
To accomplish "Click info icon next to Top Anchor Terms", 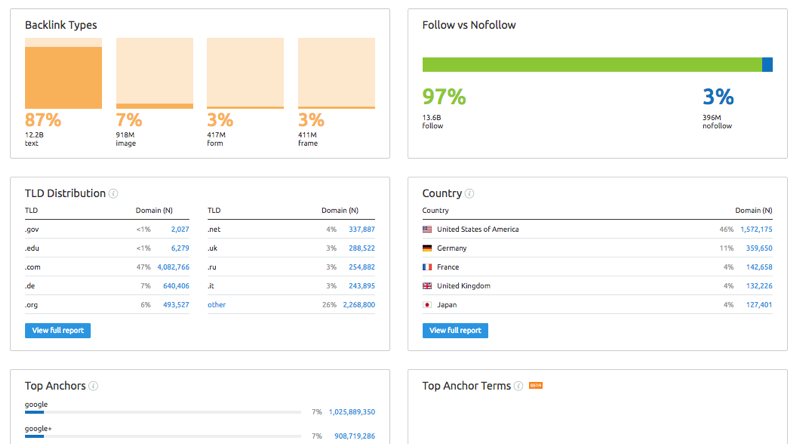I will tap(518, 386).
